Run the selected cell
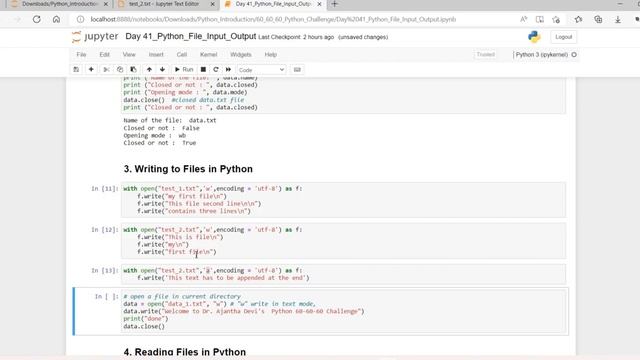640x360 pixels. 184,70
